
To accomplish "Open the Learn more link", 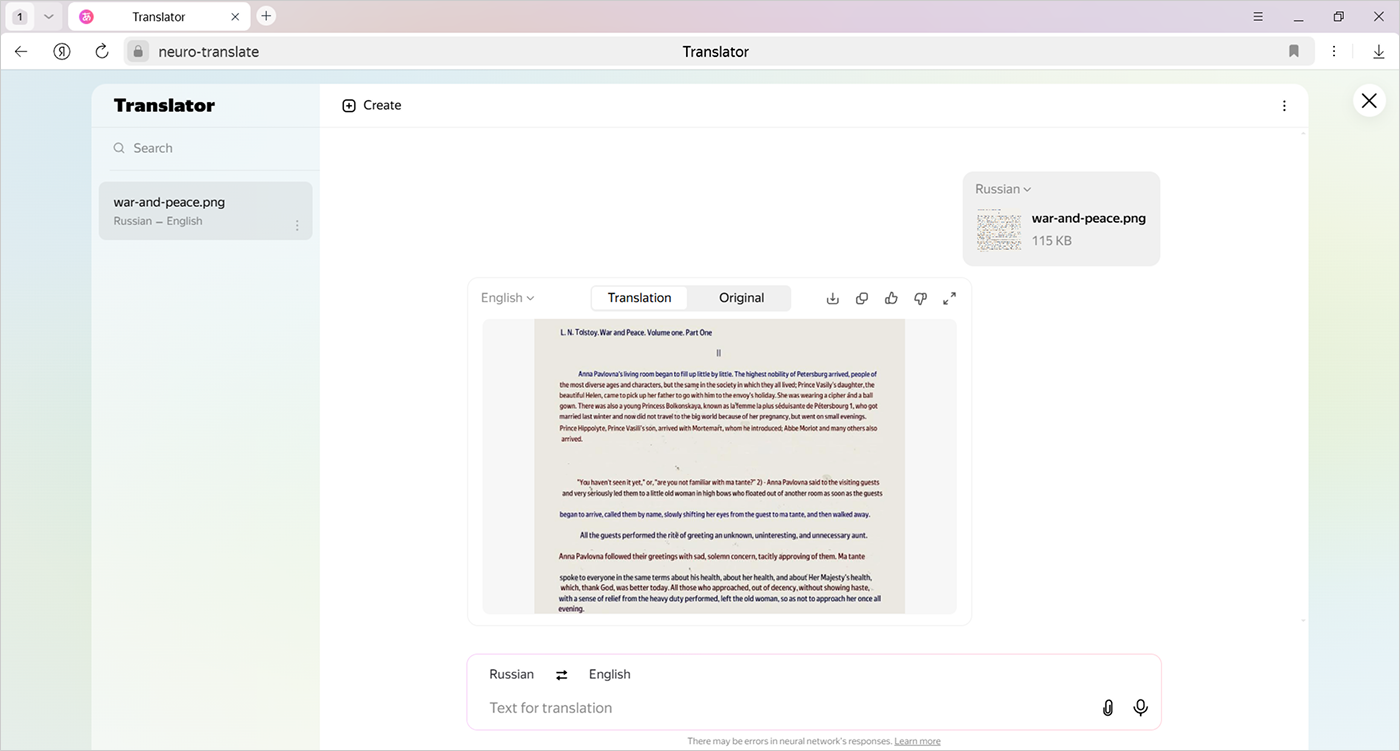I will pos(917,741).
